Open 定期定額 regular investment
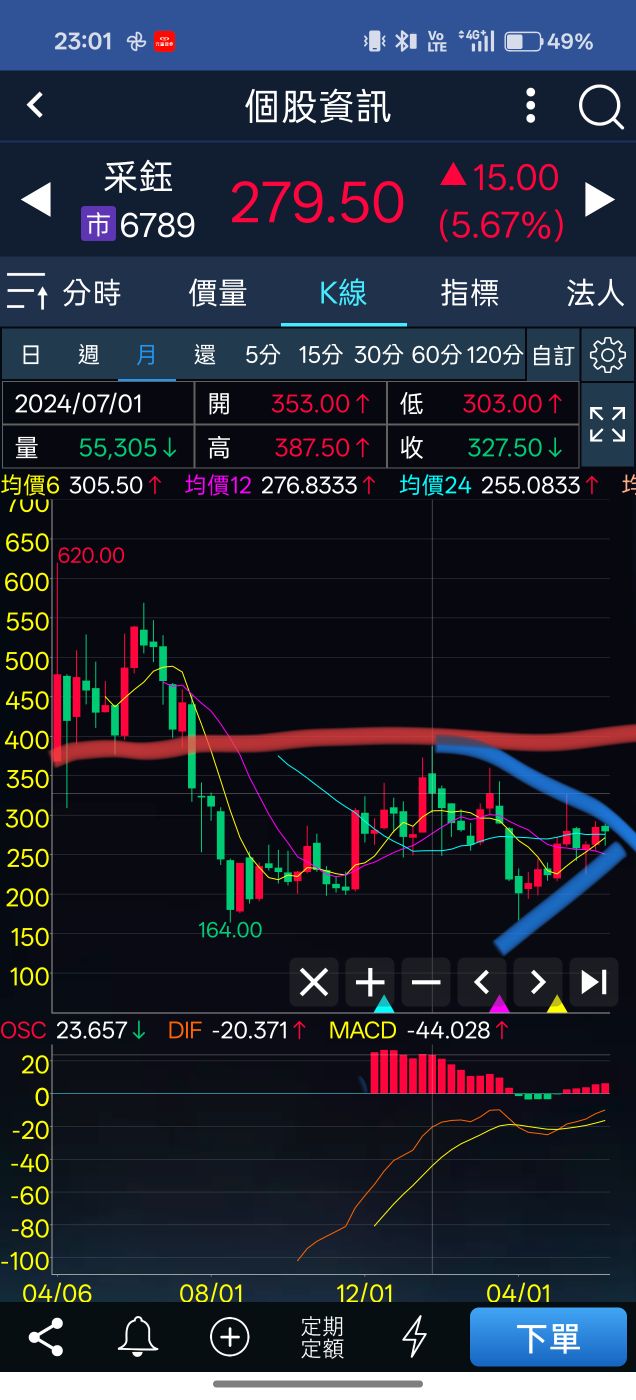The height and width of the screenshot is (1400, 636). [x=322, y=1337]
